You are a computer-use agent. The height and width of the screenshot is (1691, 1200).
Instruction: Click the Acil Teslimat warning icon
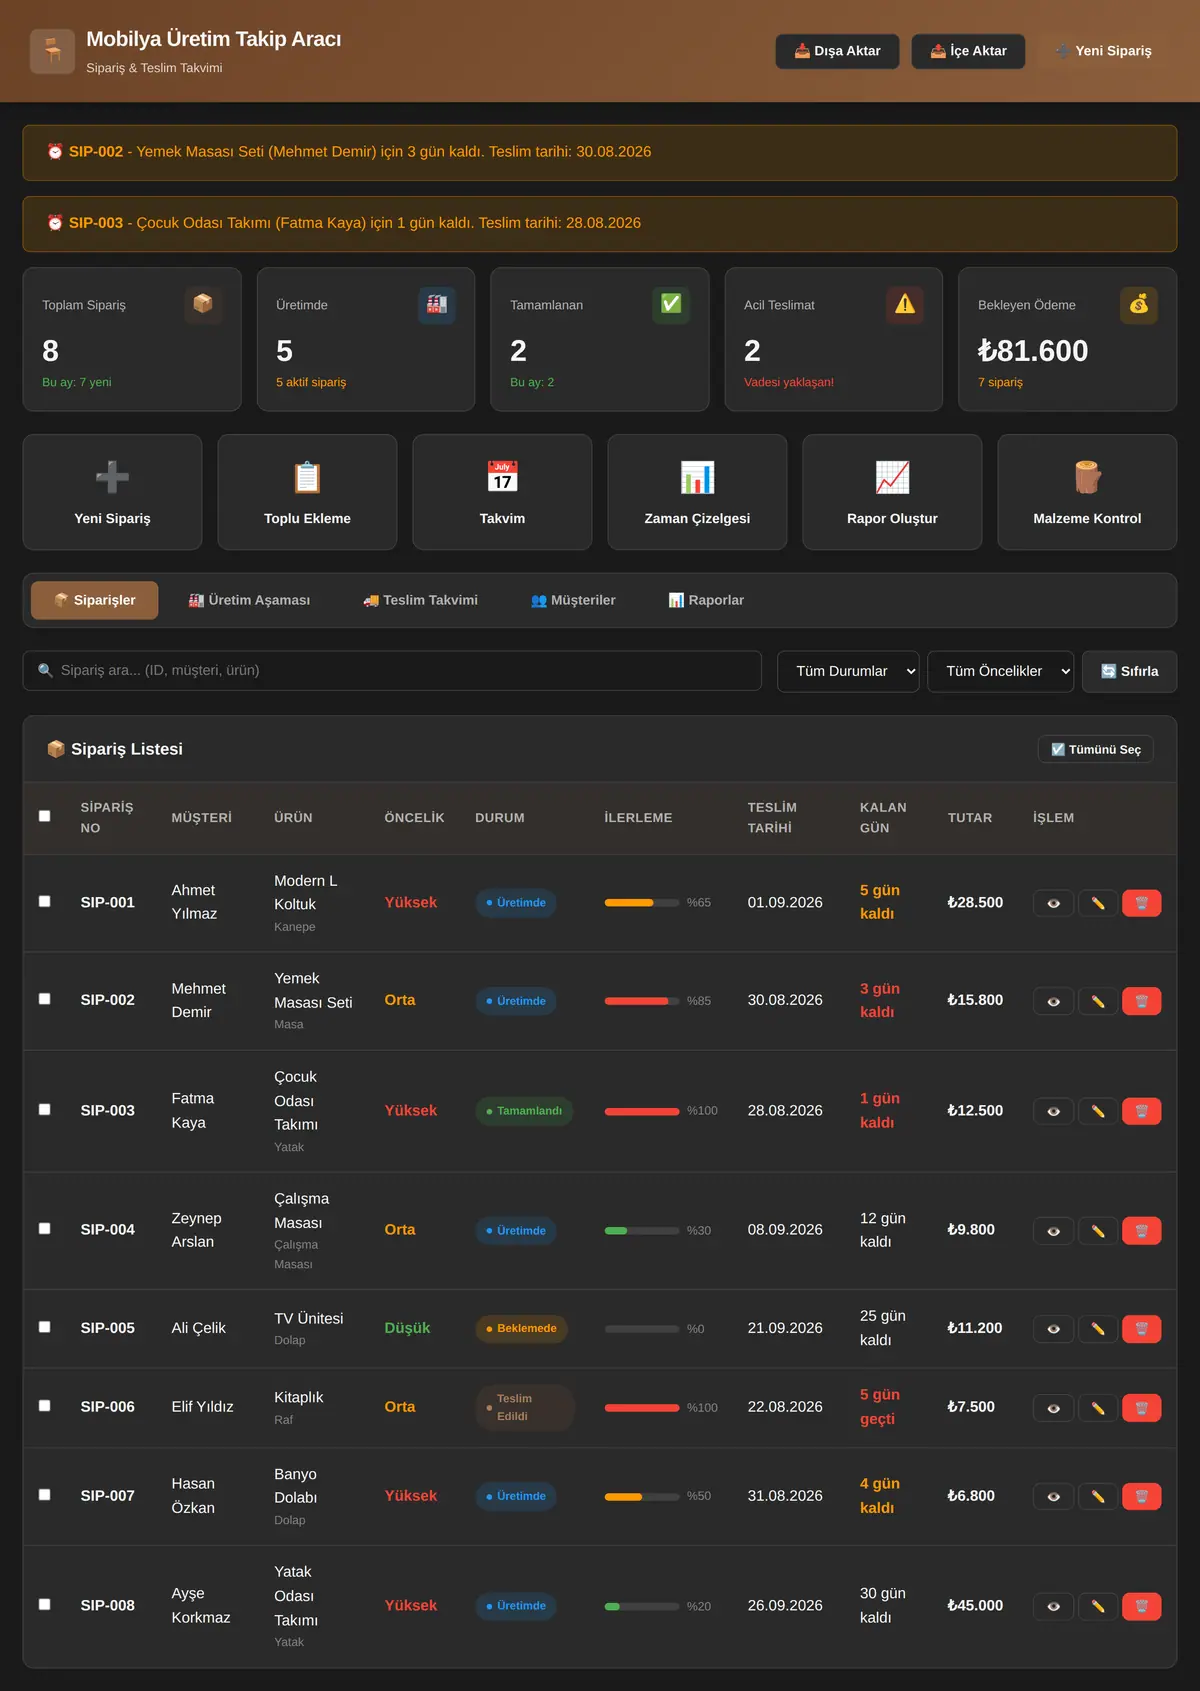[x=905, y=304]
